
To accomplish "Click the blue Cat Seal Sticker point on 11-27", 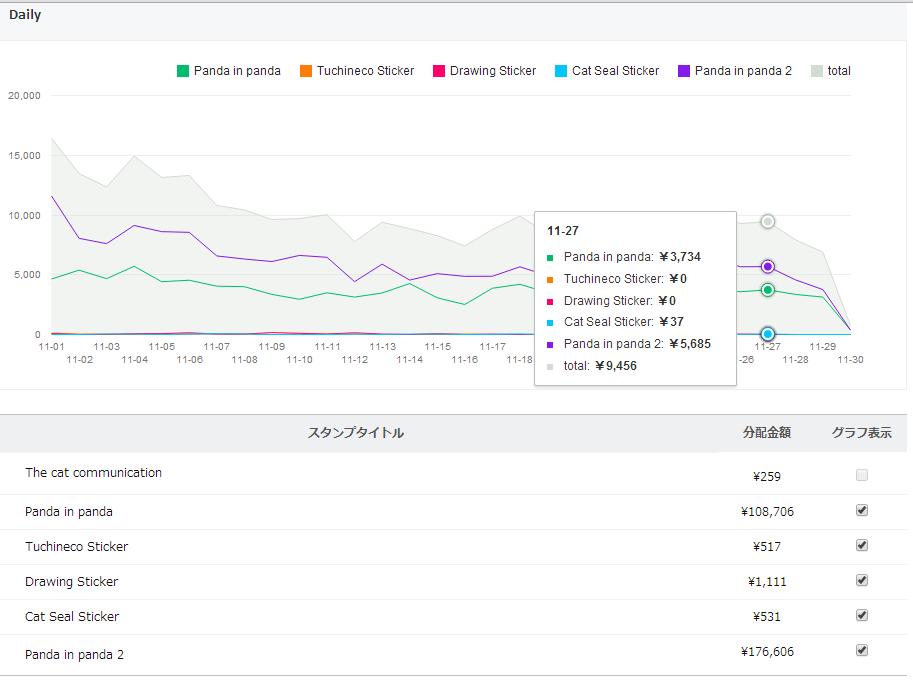I will click(x=767, y=334).
